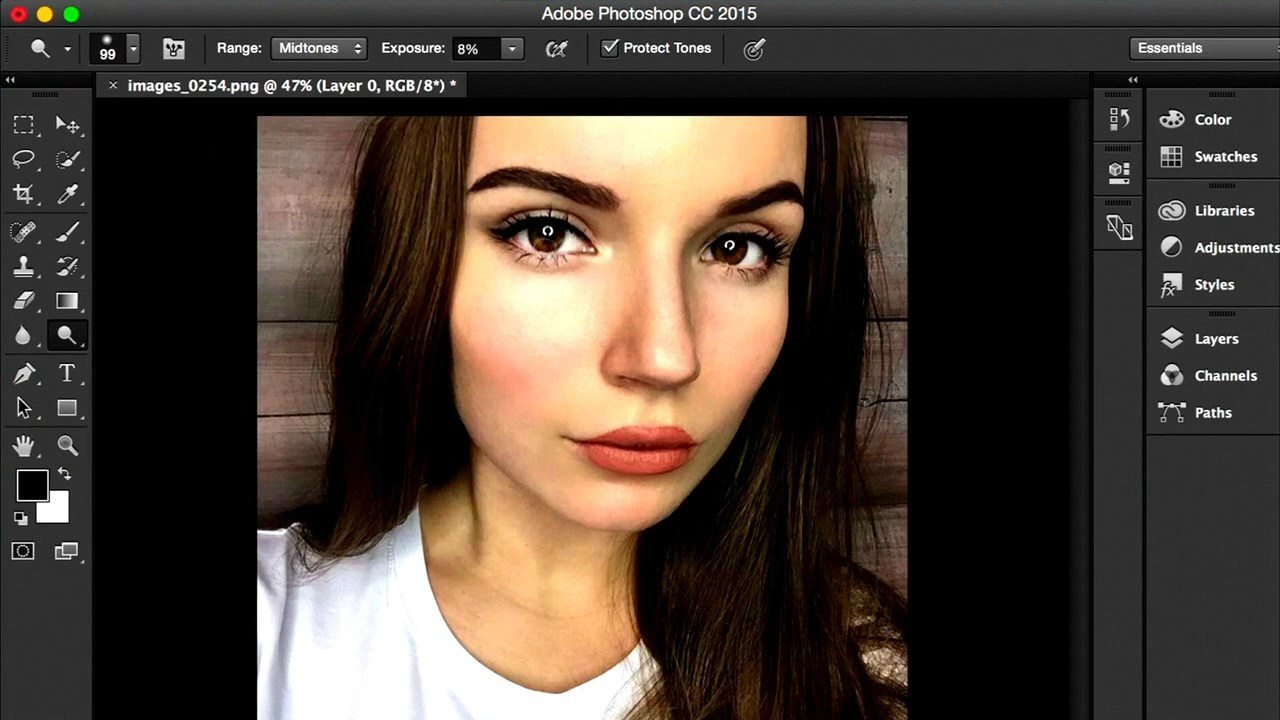Open the Color panel
1280x720 pixels.
tap(1213, 119)
